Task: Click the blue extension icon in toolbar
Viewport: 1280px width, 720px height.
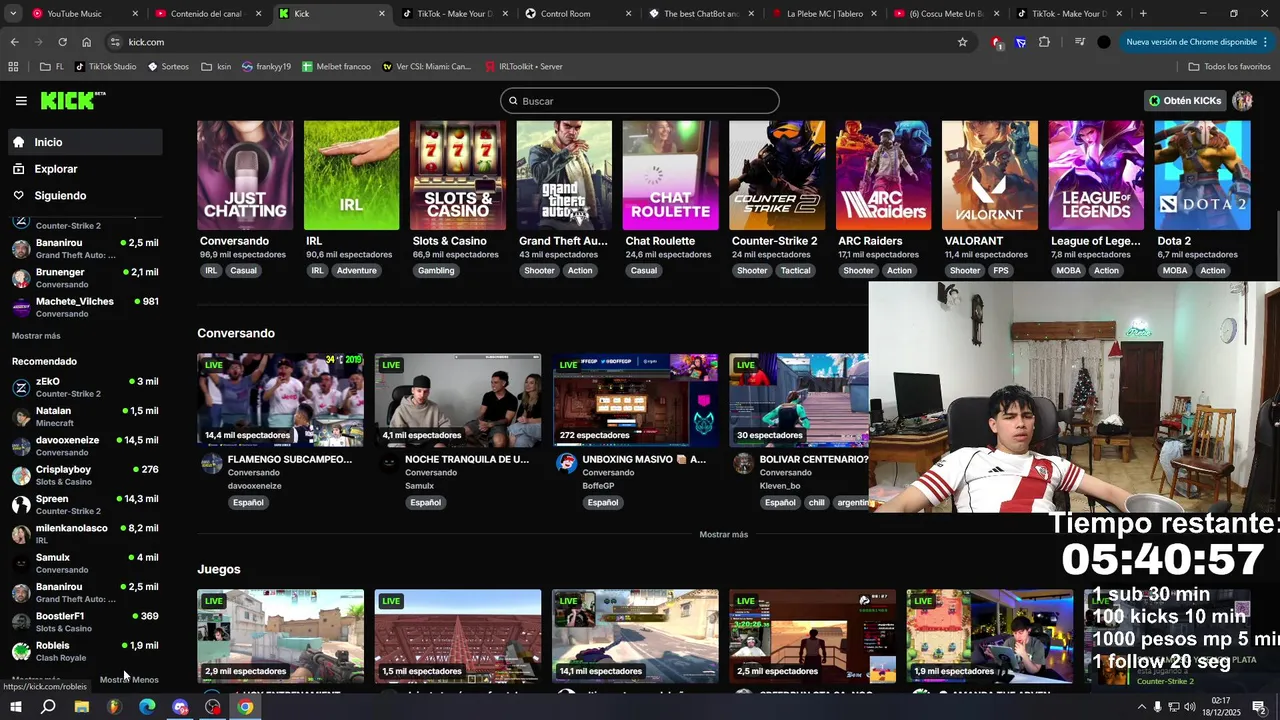Action: point(1020,42)
